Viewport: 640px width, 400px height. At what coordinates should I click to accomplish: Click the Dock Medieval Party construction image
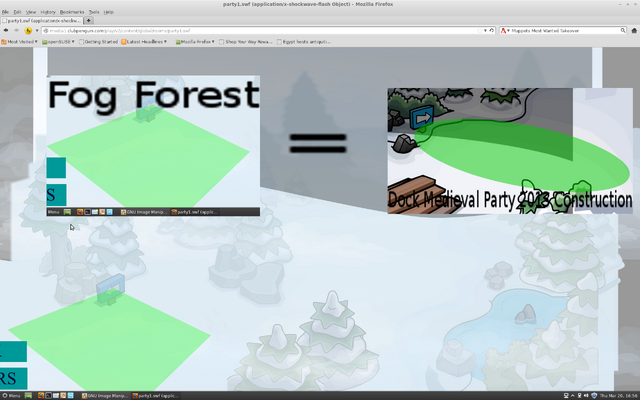[510, 151]
